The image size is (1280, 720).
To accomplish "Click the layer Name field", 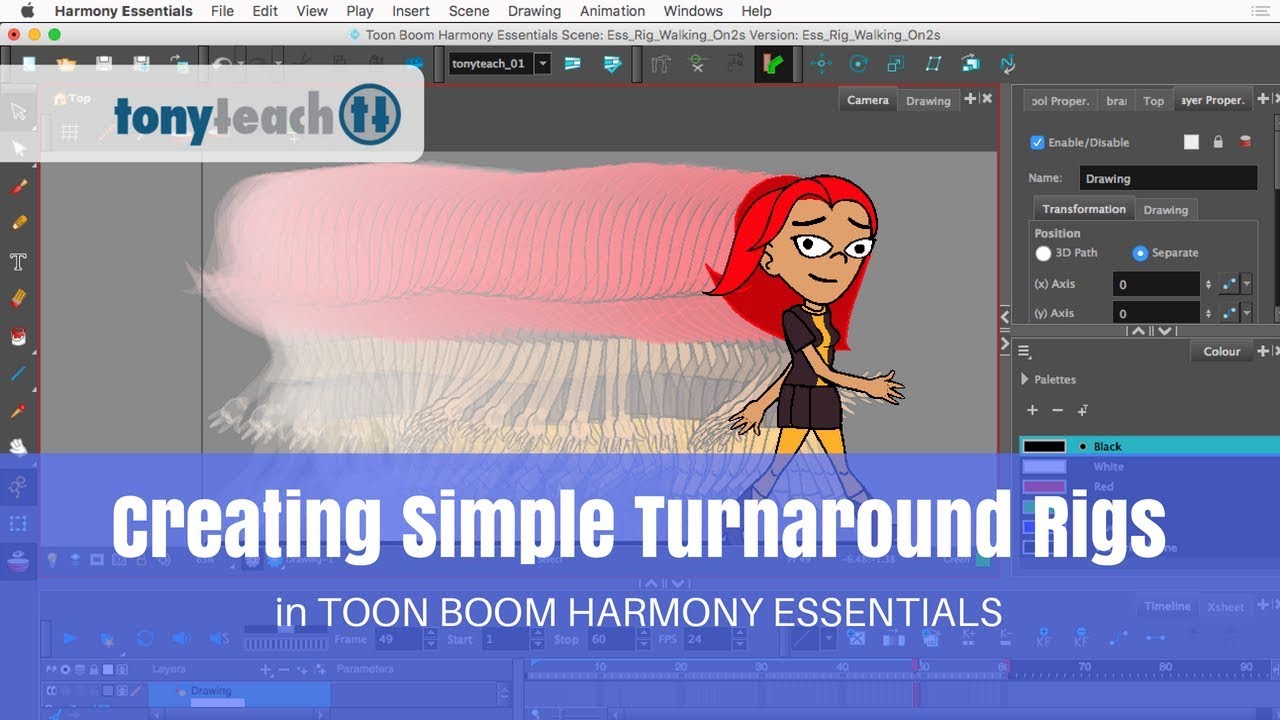I will pos(1168,178).
